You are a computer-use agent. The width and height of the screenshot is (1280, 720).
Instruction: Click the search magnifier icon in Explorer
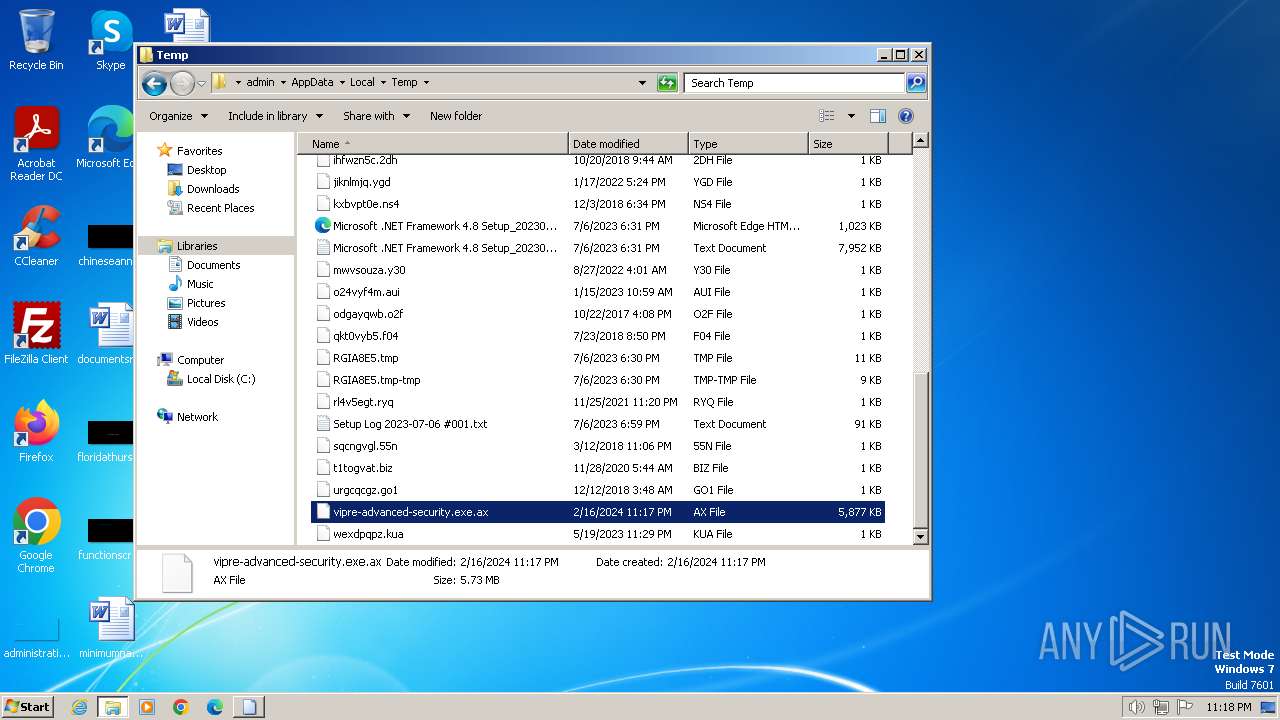(915, 83)
